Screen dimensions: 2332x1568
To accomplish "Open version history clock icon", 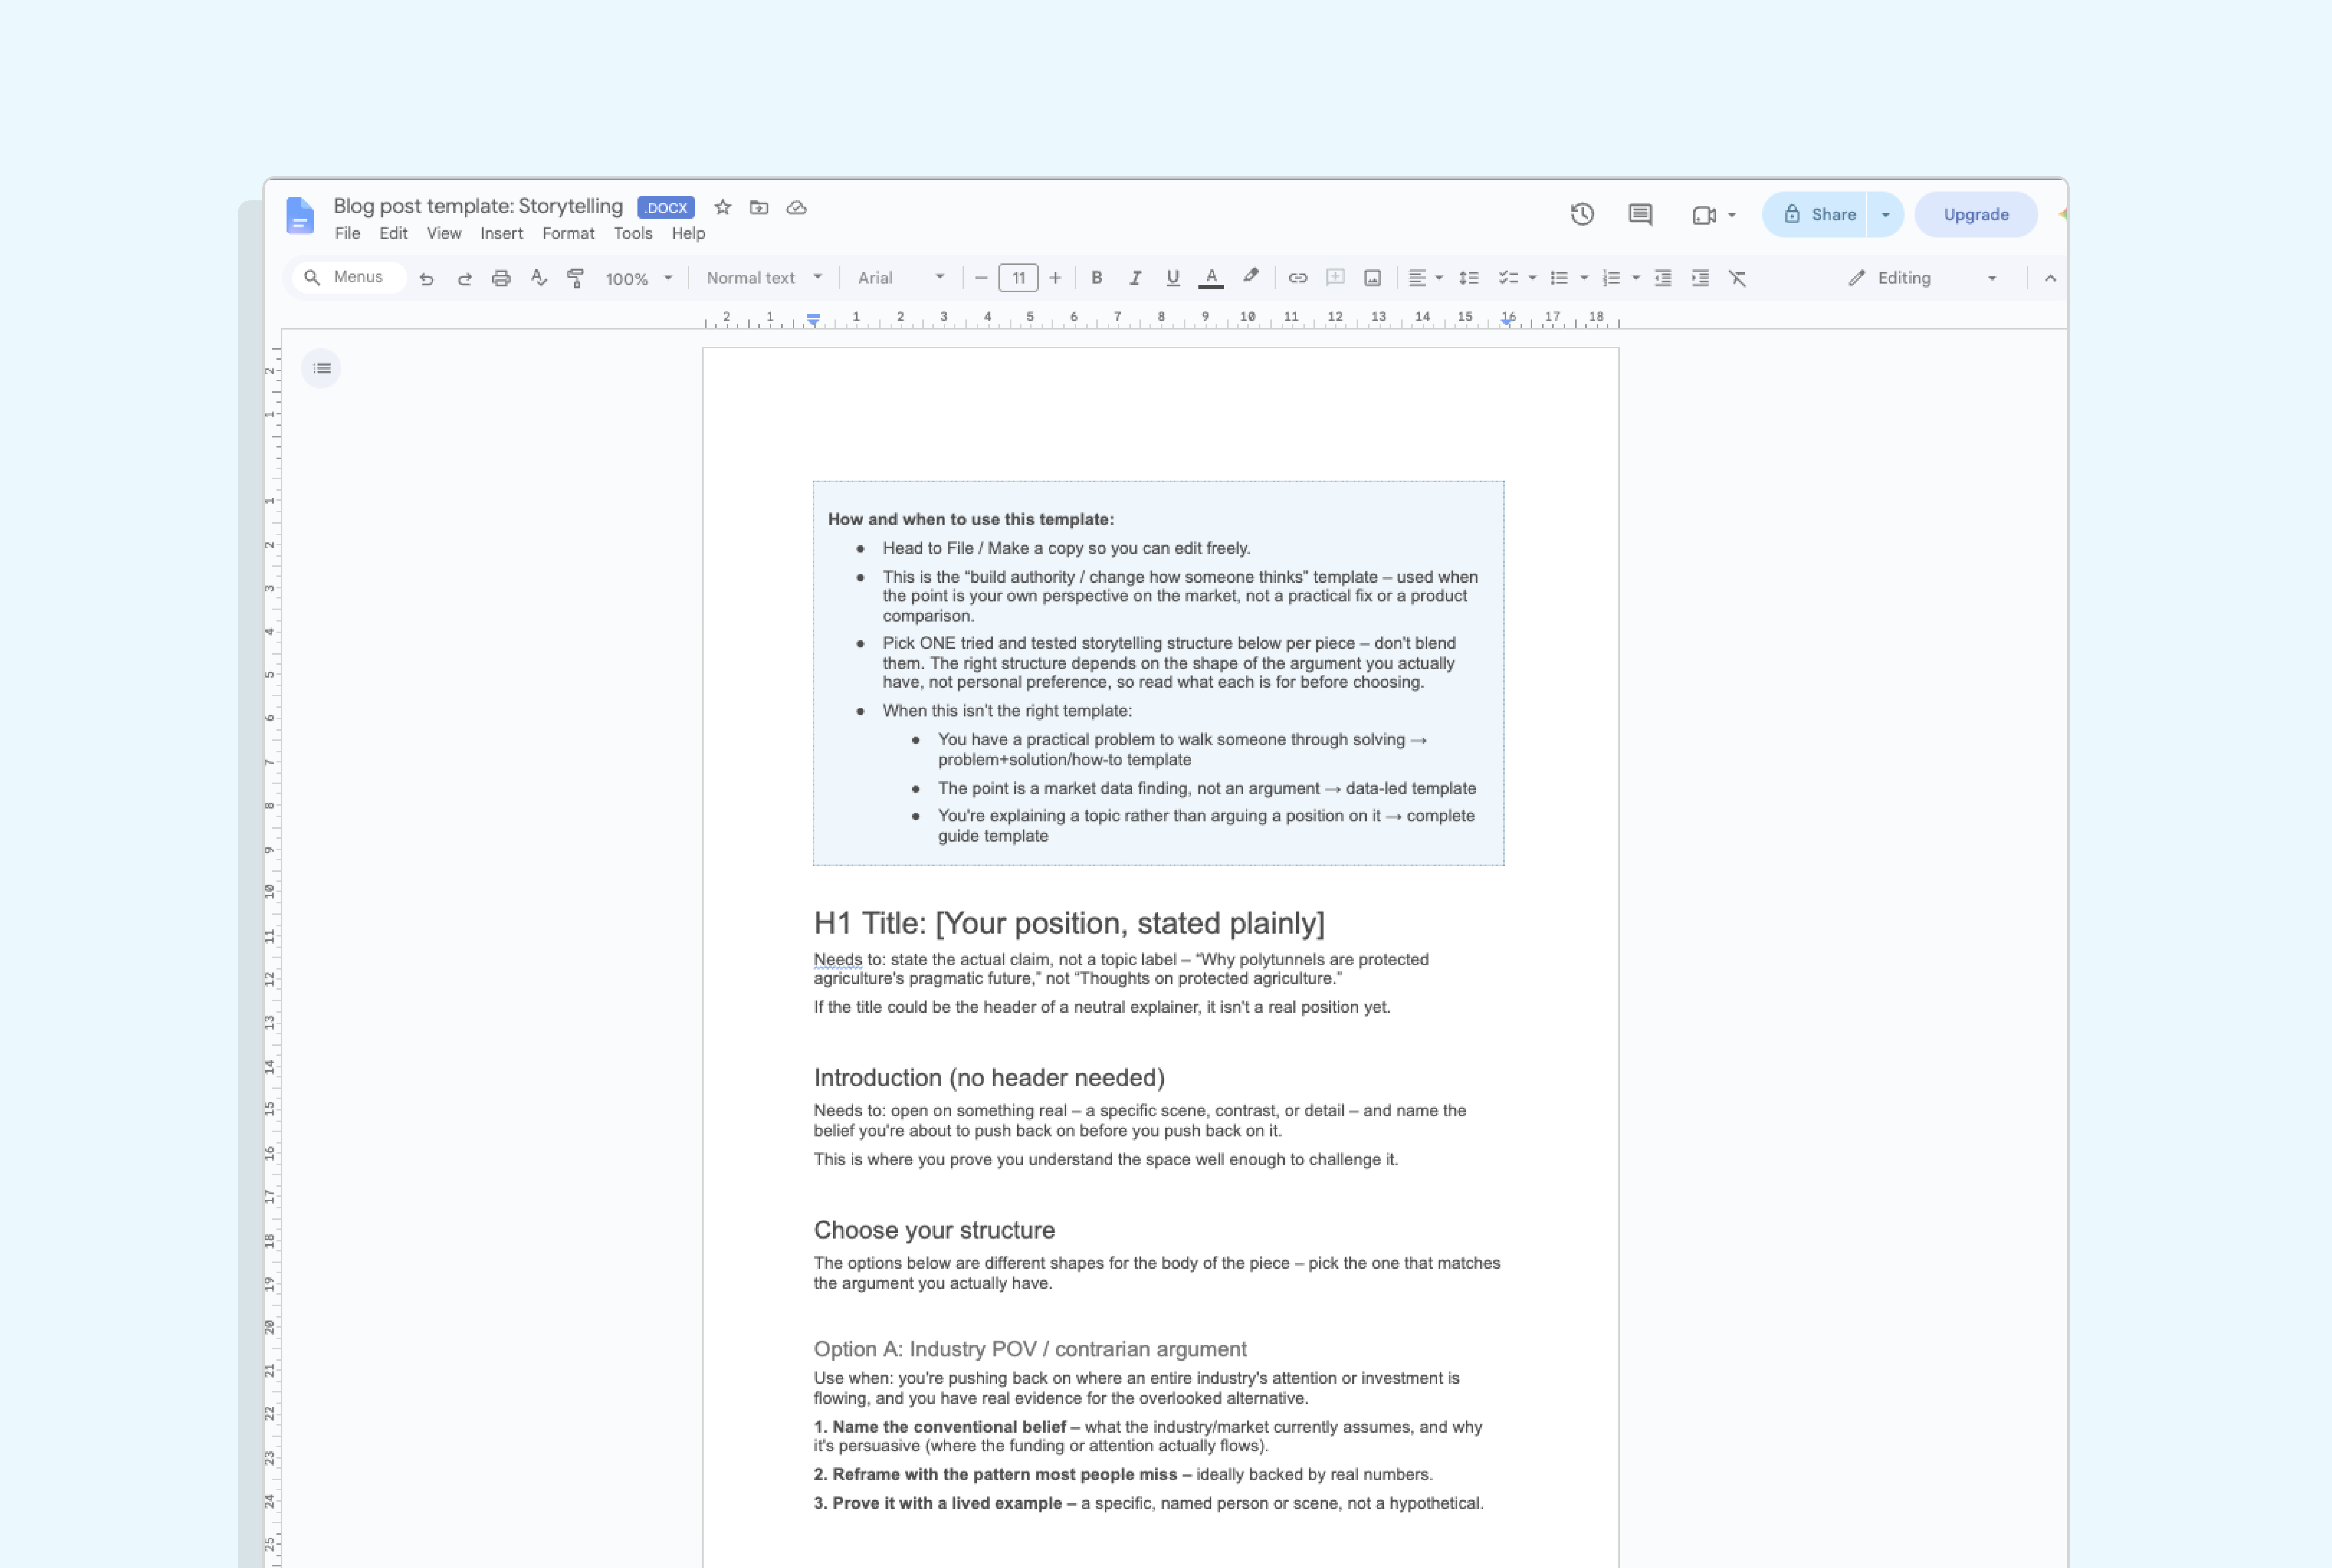I will pyautogui.click(x=1582, y=214).
